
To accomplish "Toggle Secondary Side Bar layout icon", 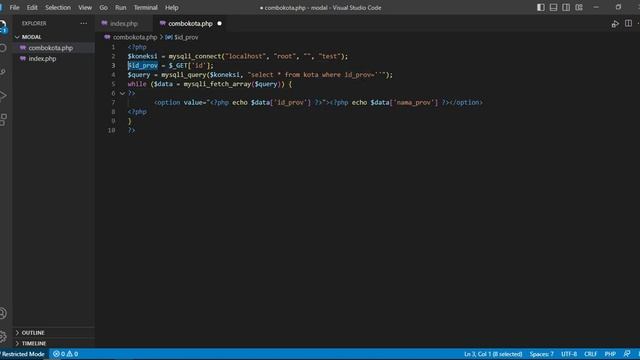I will [566, 7].
